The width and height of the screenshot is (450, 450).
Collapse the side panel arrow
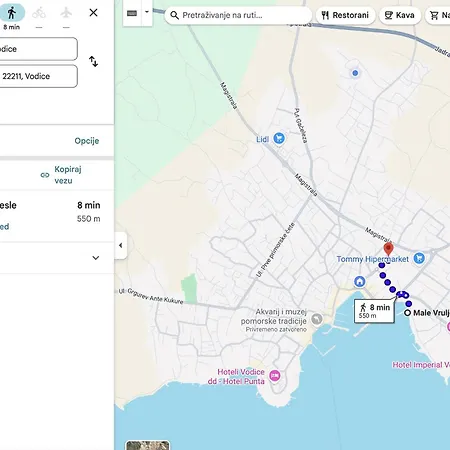point(121,245)
